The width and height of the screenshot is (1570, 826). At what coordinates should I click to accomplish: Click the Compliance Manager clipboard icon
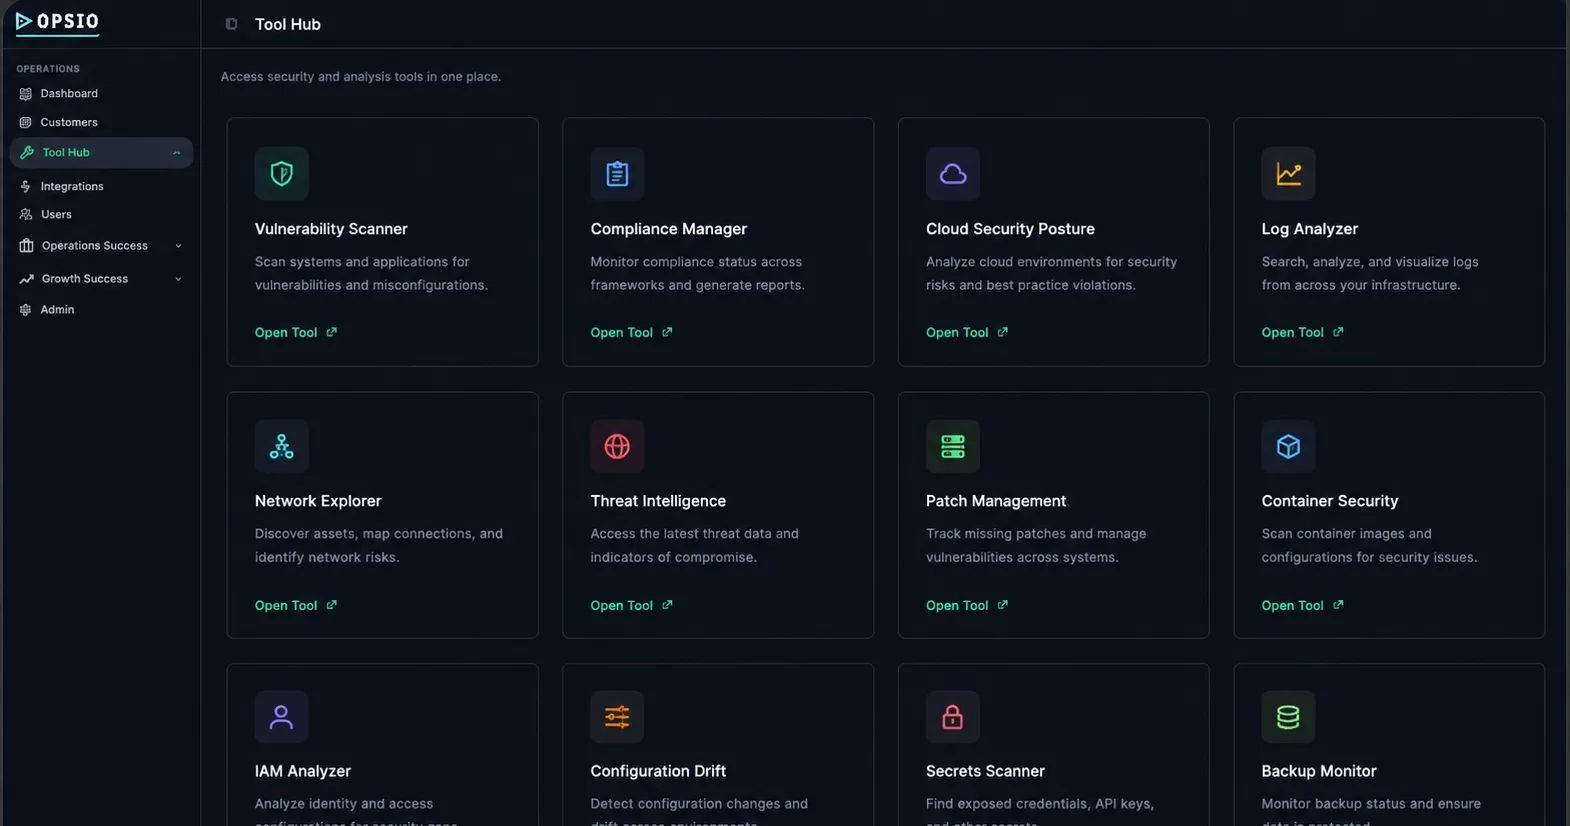point(617,174)
